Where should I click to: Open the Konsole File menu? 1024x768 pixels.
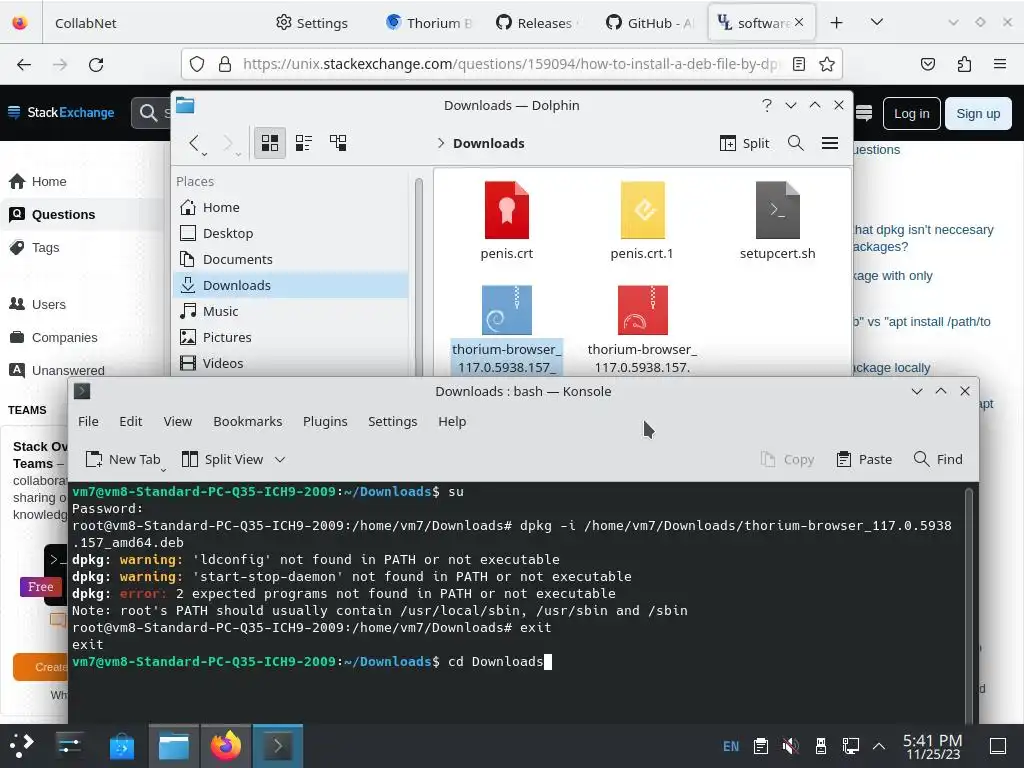pyautogui.click(x=88, y=421)
